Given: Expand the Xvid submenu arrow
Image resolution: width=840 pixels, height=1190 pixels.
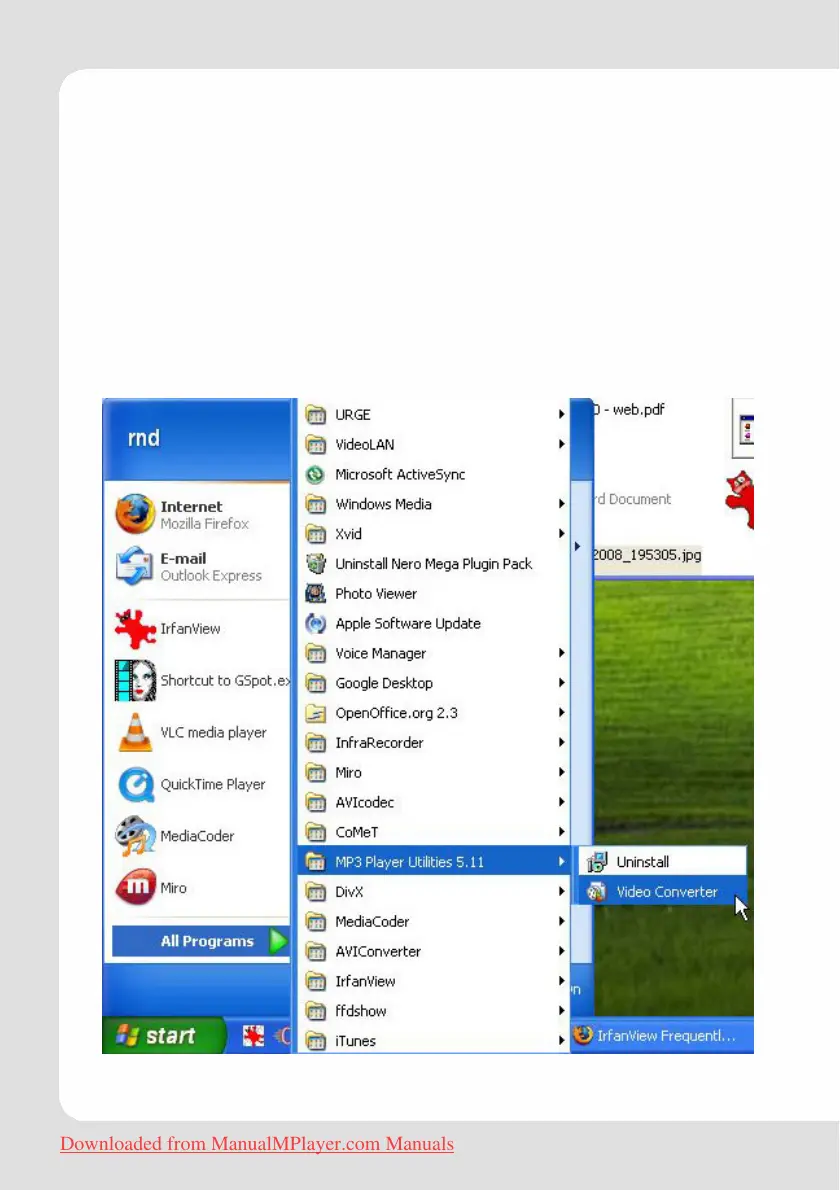Looking at the screenshot, I should [x=562, y=534].
